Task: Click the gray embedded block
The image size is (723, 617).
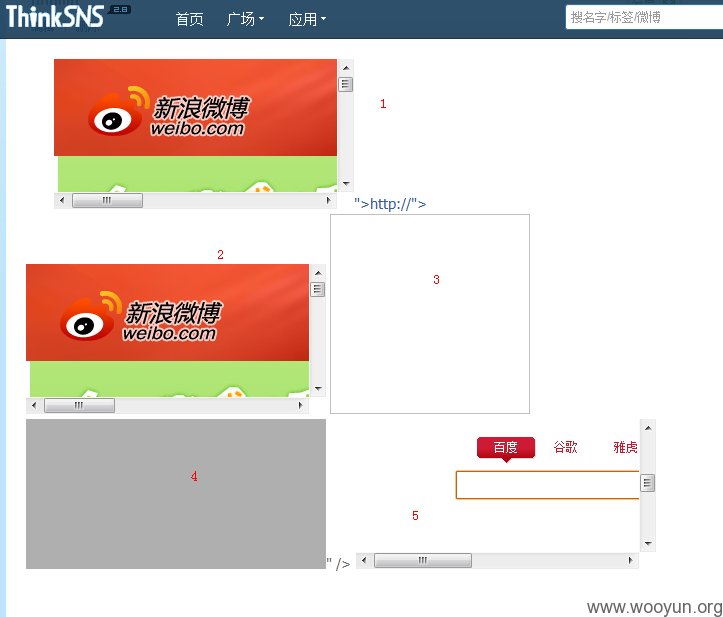Action: [x=176, y=494]
